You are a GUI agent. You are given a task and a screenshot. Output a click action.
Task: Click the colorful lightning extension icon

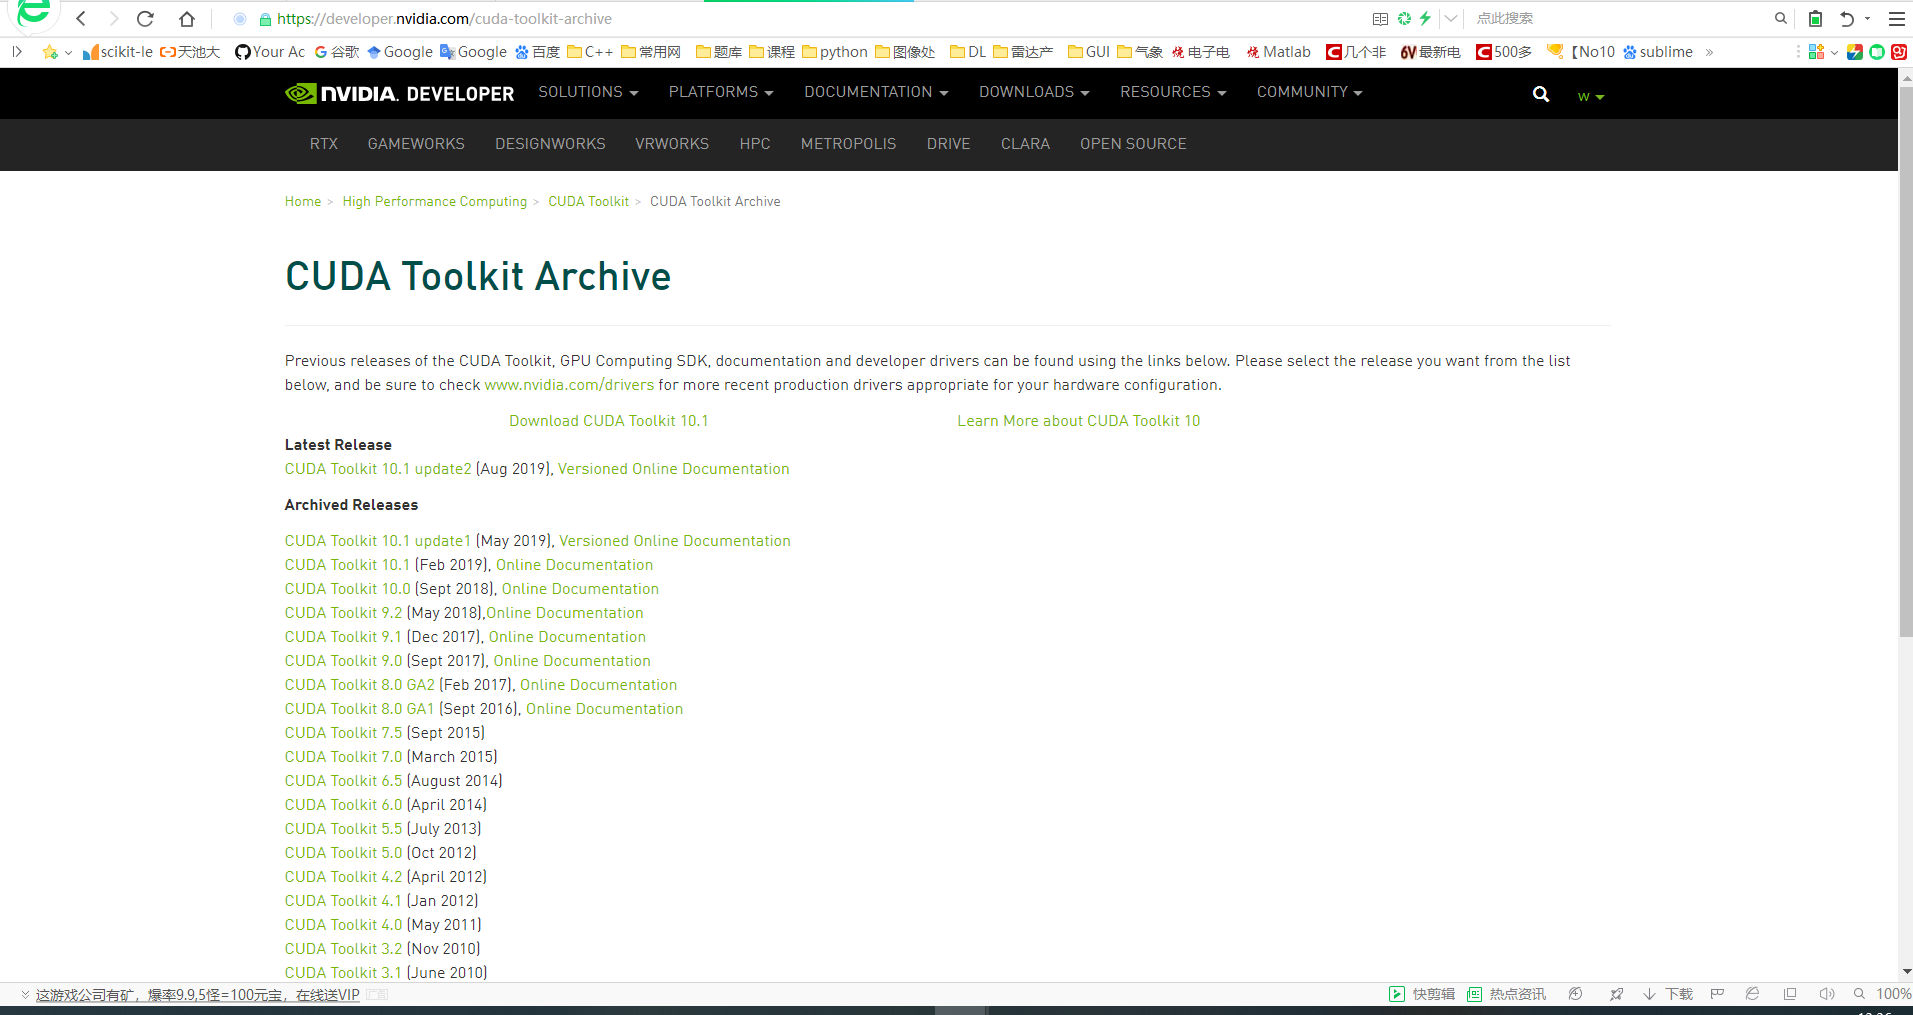[1855, 52]
